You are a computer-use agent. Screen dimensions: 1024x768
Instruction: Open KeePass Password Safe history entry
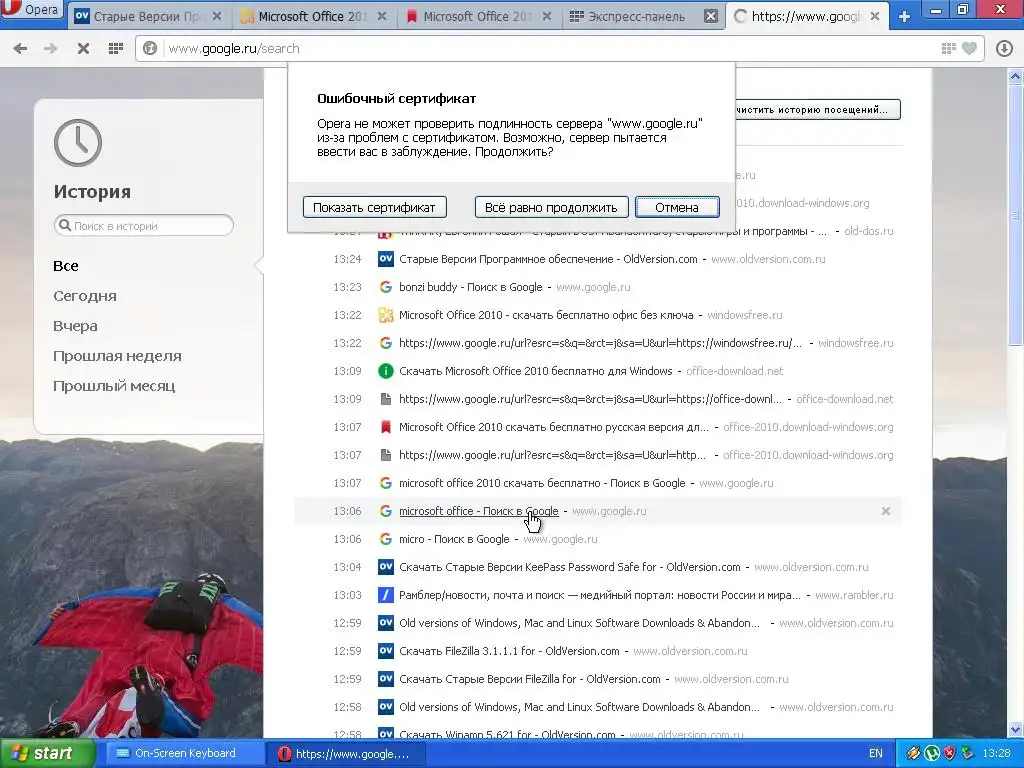569,568
